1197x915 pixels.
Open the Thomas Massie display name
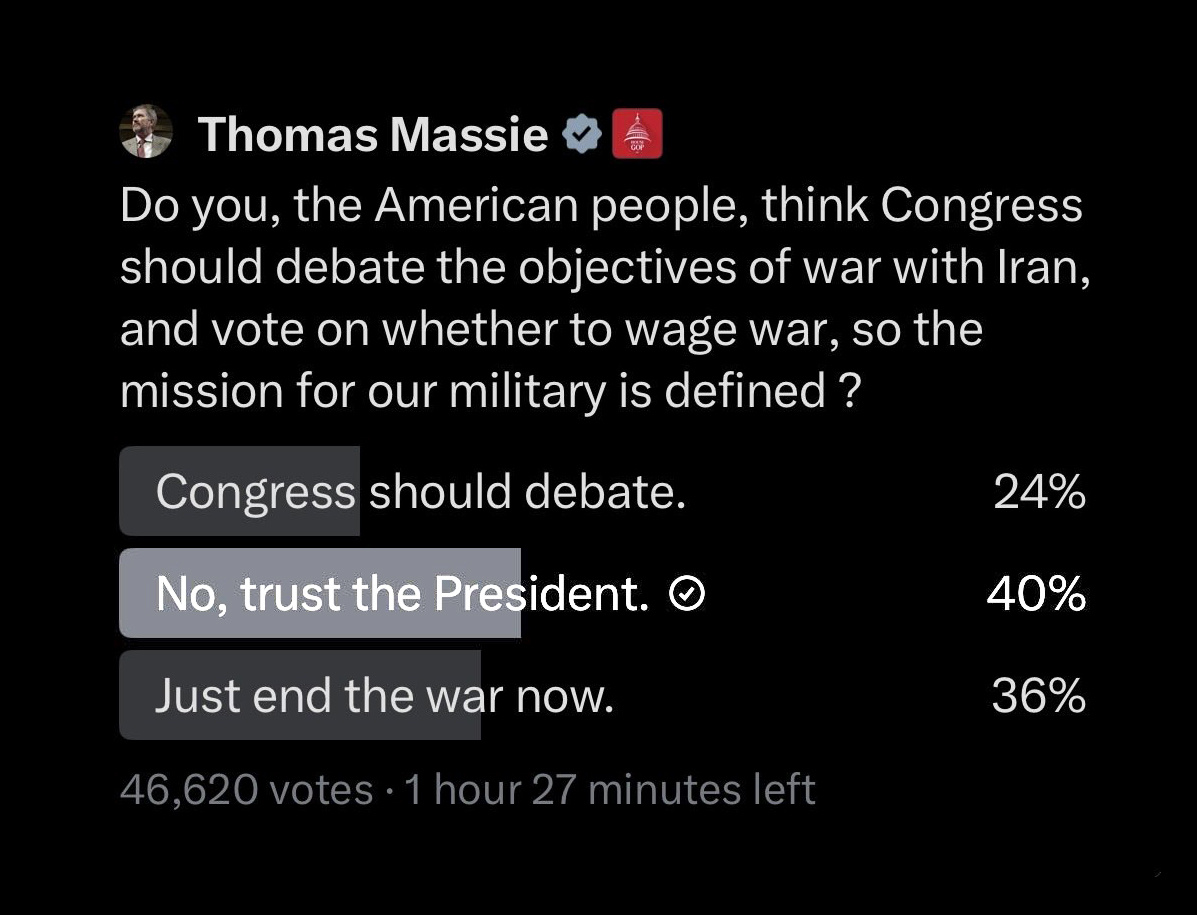pos(372,134)
